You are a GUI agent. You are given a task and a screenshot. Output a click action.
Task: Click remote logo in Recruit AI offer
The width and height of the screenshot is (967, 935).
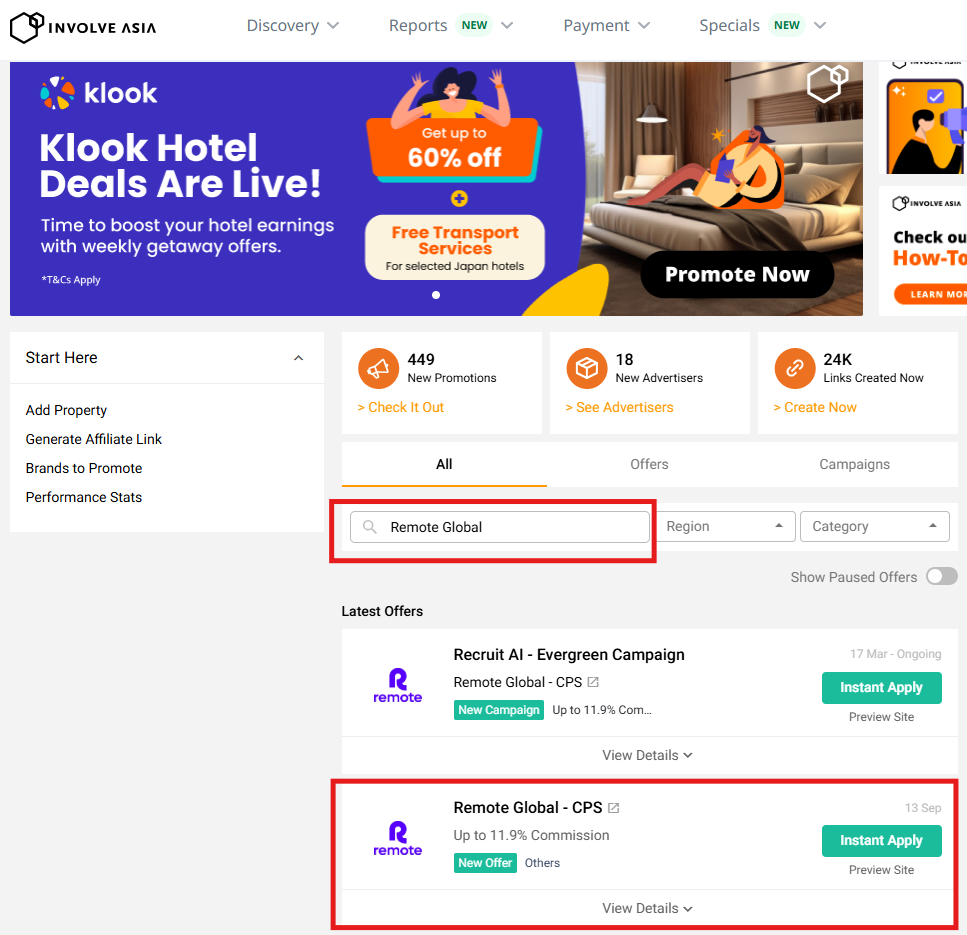(397, 685)
